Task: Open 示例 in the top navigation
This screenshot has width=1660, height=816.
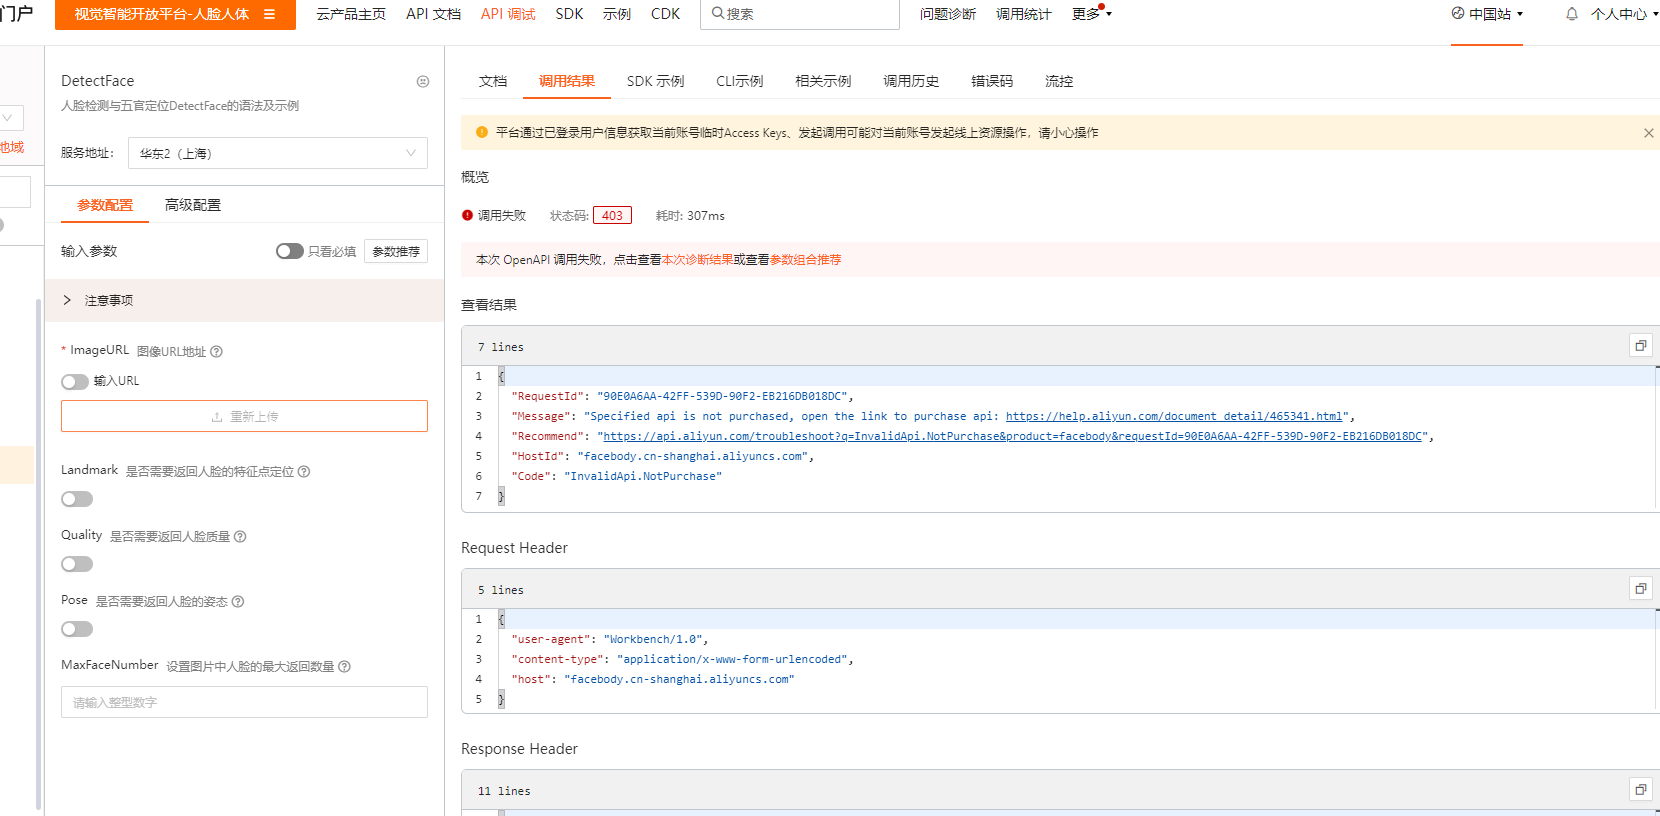Action: click(617, 14)
